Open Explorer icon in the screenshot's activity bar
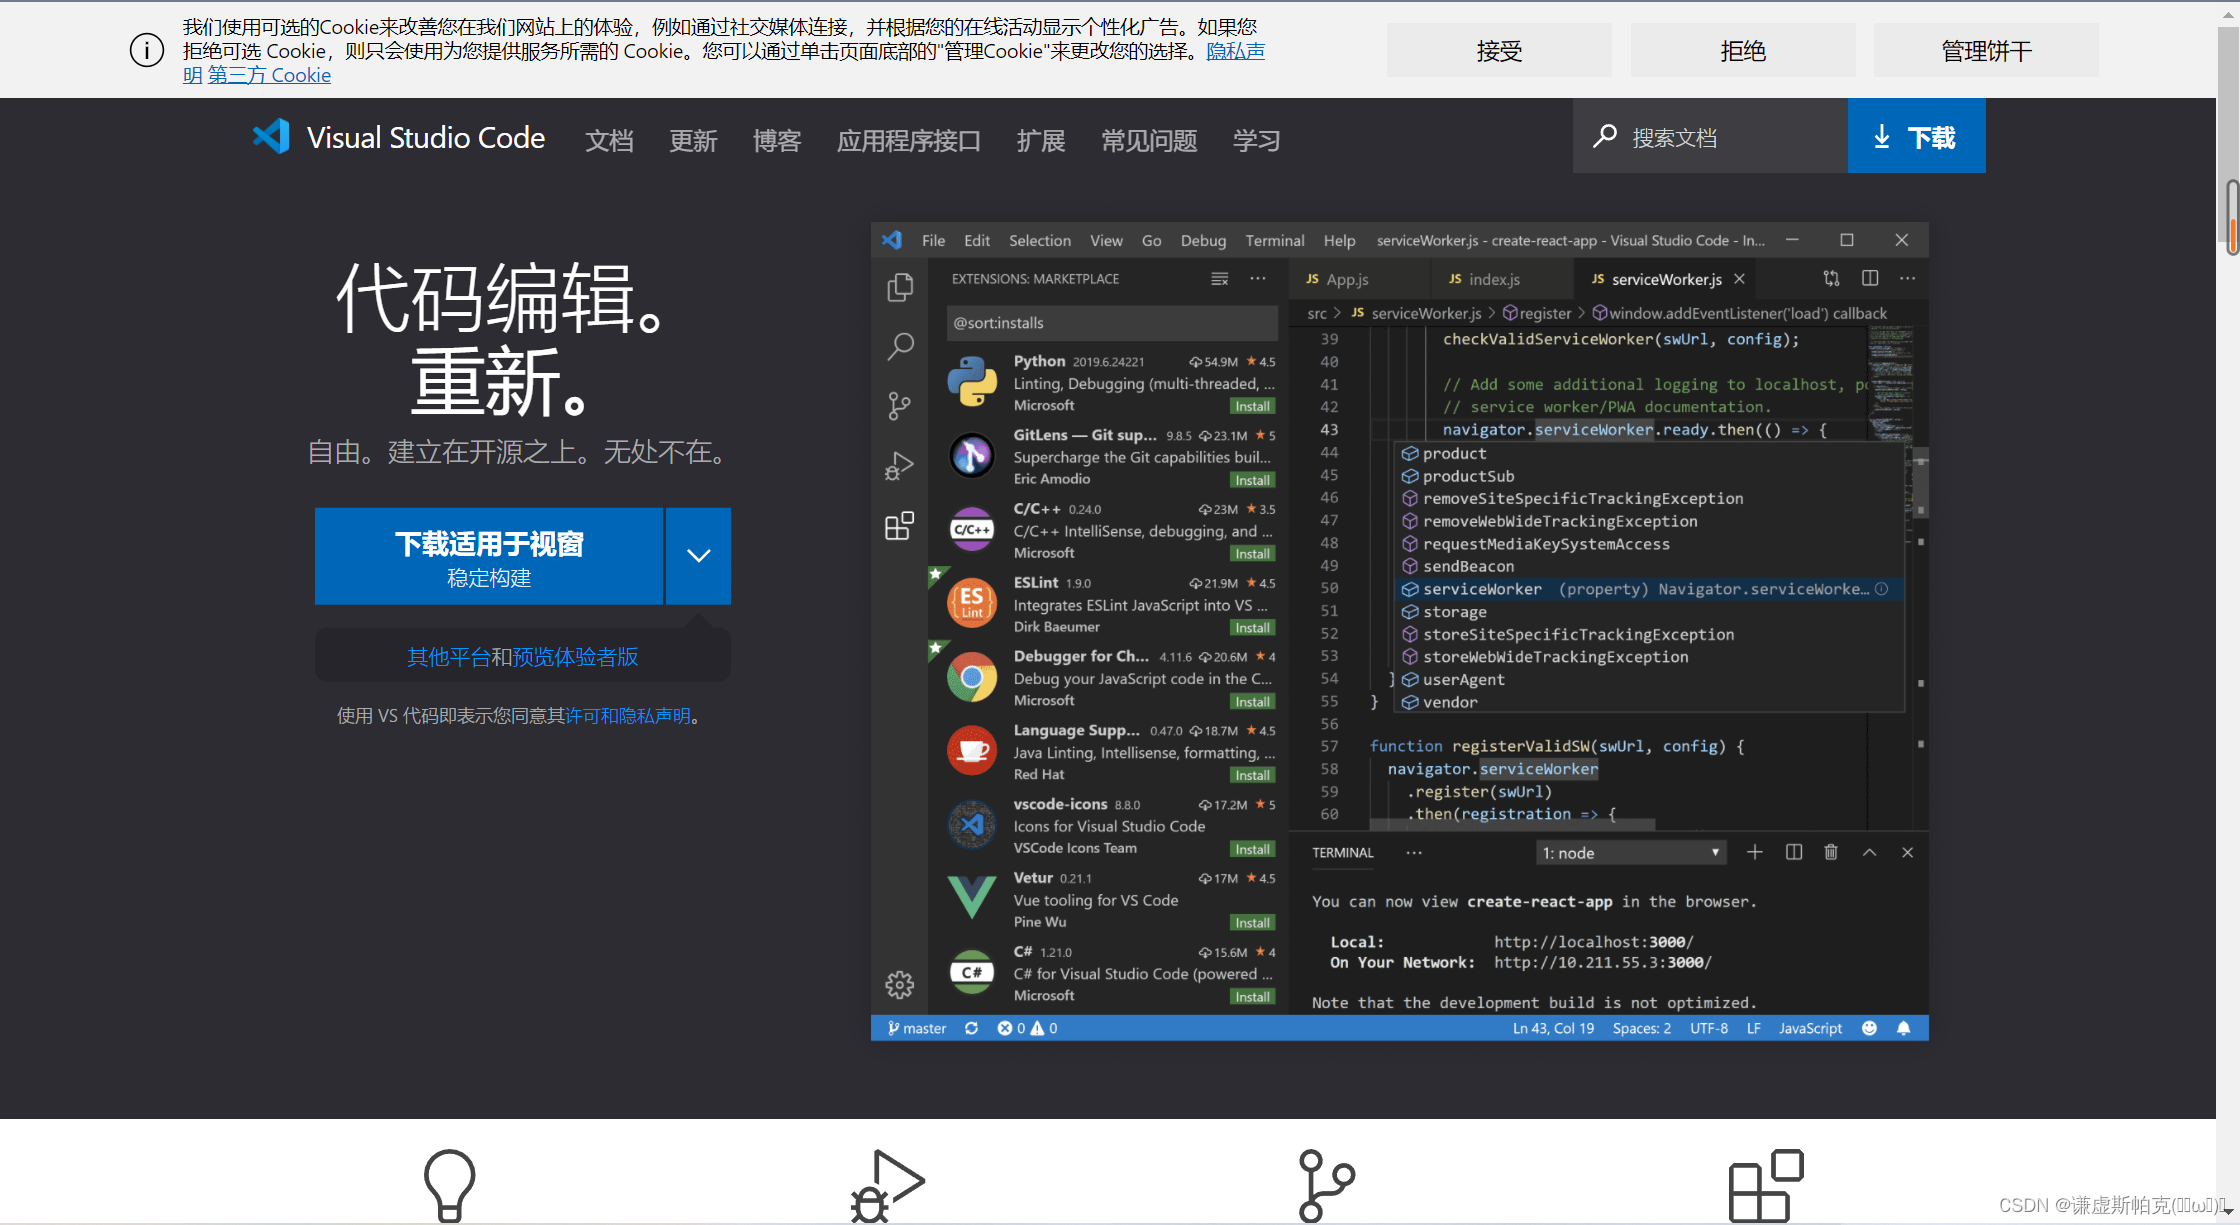2240x1225 pixels. coord(900,287)
